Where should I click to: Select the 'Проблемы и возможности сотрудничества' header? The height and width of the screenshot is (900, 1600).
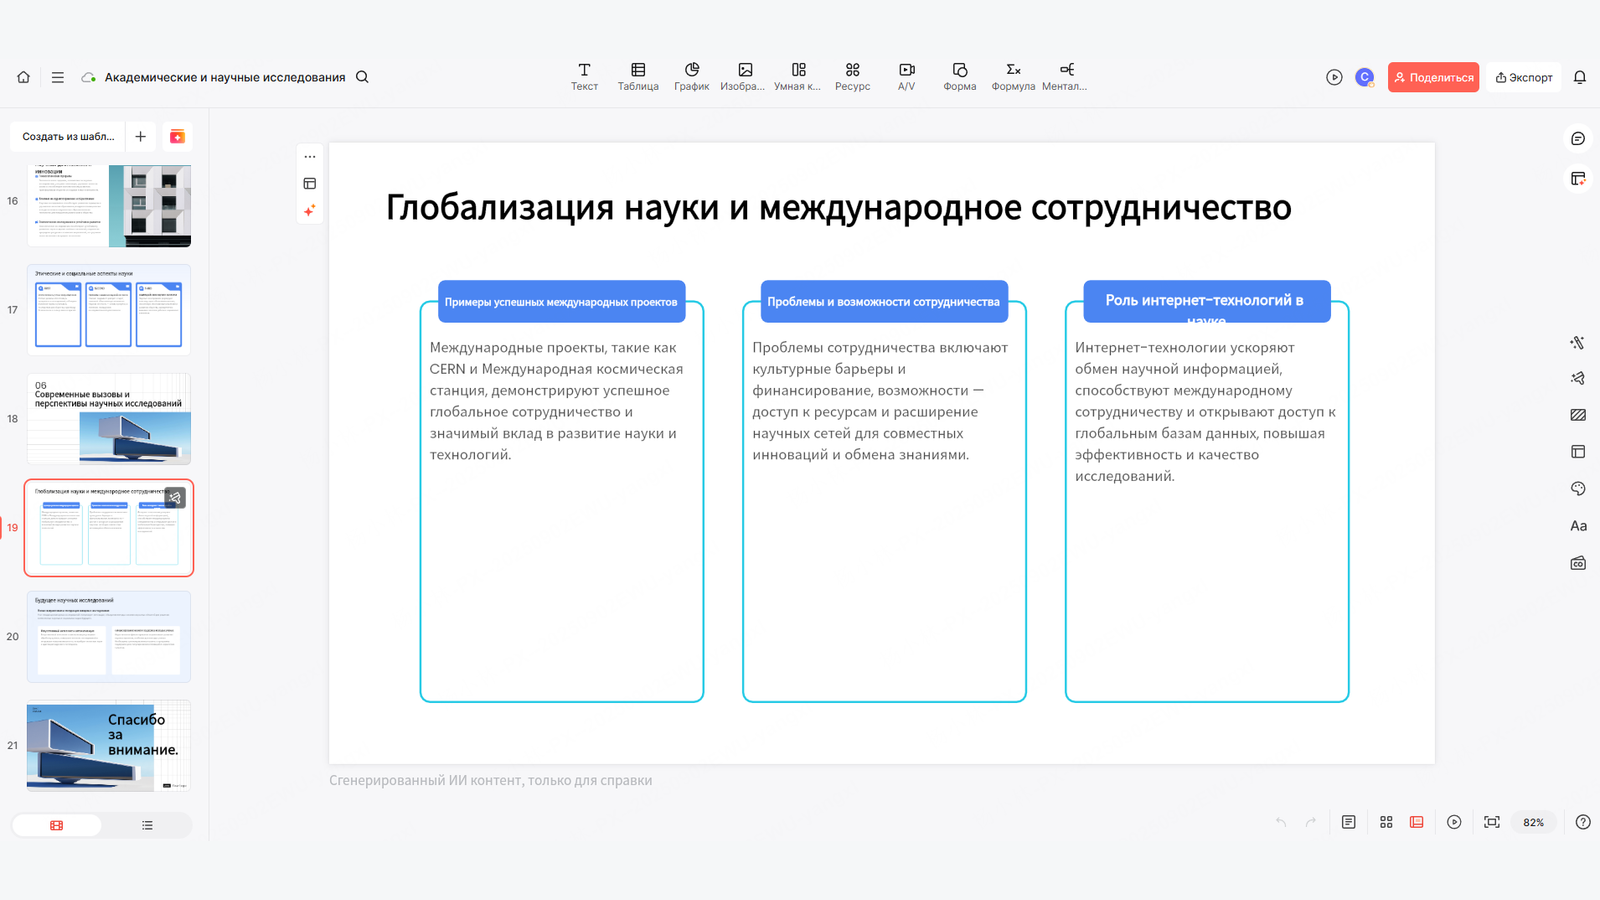884,301
